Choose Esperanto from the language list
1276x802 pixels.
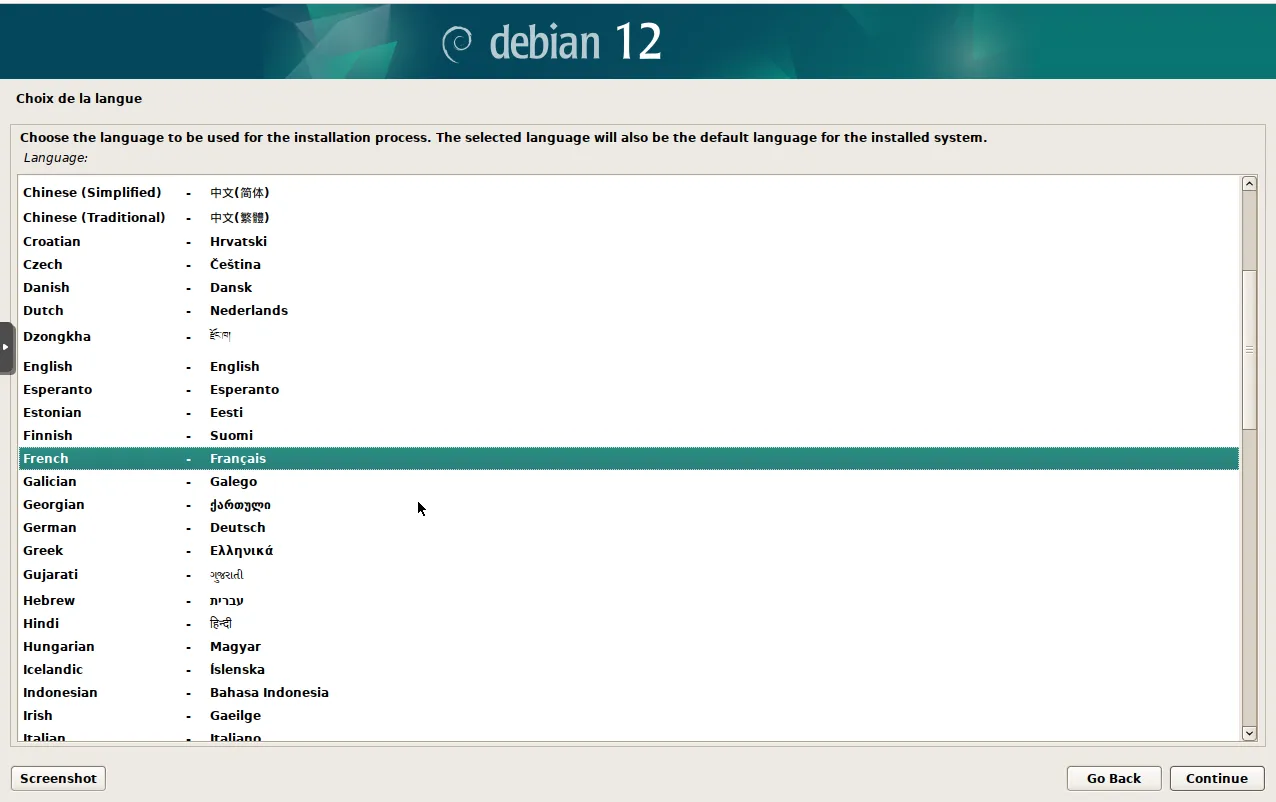point(629,389)
